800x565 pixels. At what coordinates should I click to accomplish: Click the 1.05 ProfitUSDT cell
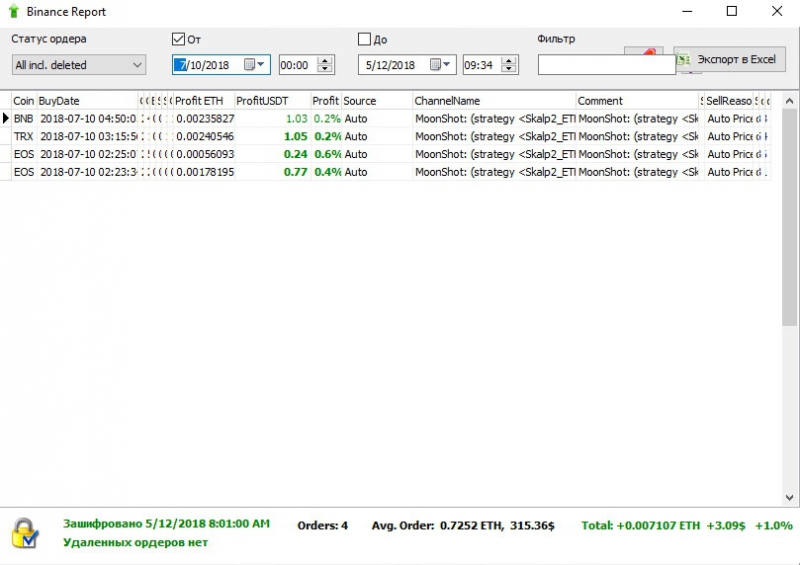click(273, 136)
